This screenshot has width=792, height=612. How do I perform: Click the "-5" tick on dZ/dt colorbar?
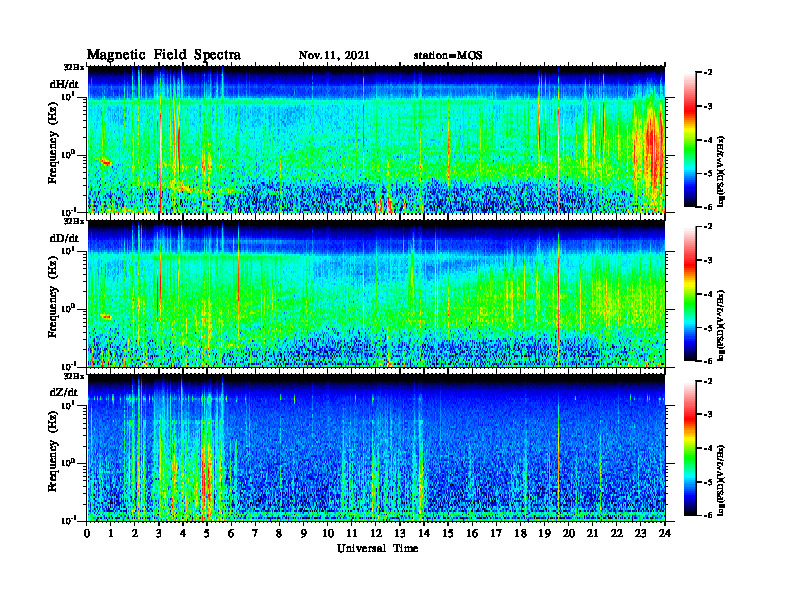pyautogui.click(x=707, y=482)
